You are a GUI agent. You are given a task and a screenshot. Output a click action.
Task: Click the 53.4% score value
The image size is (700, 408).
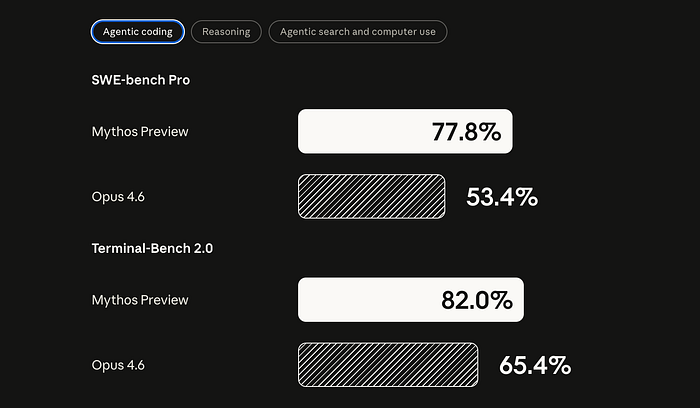(502, 197)
